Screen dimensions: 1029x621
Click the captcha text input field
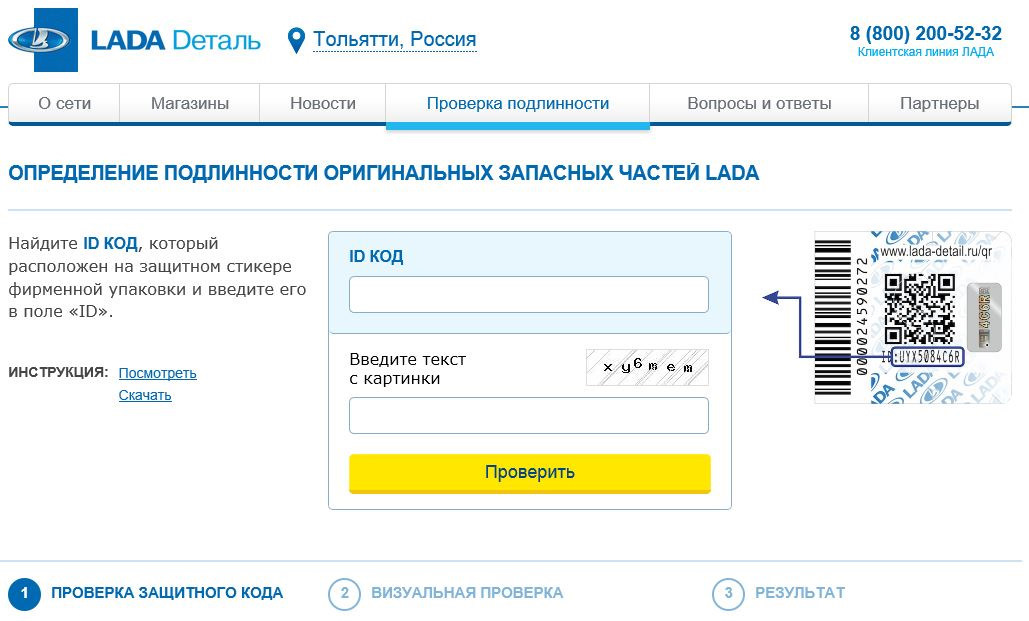point(528,416)
